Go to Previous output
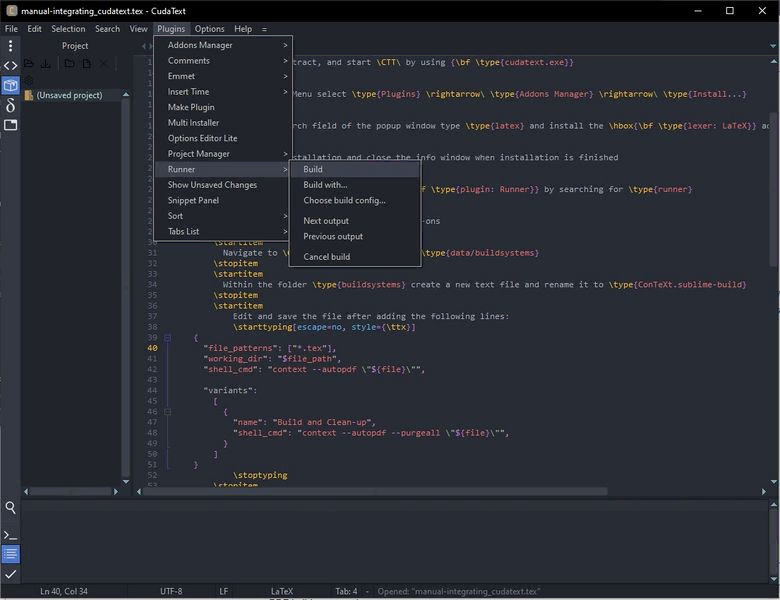Viewport: 780px width, 600px height. 355,236
